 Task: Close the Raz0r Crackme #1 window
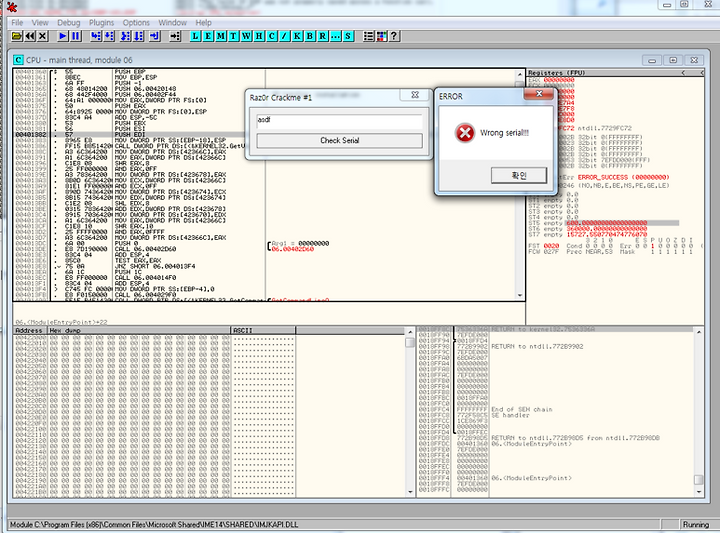point(415,95)
